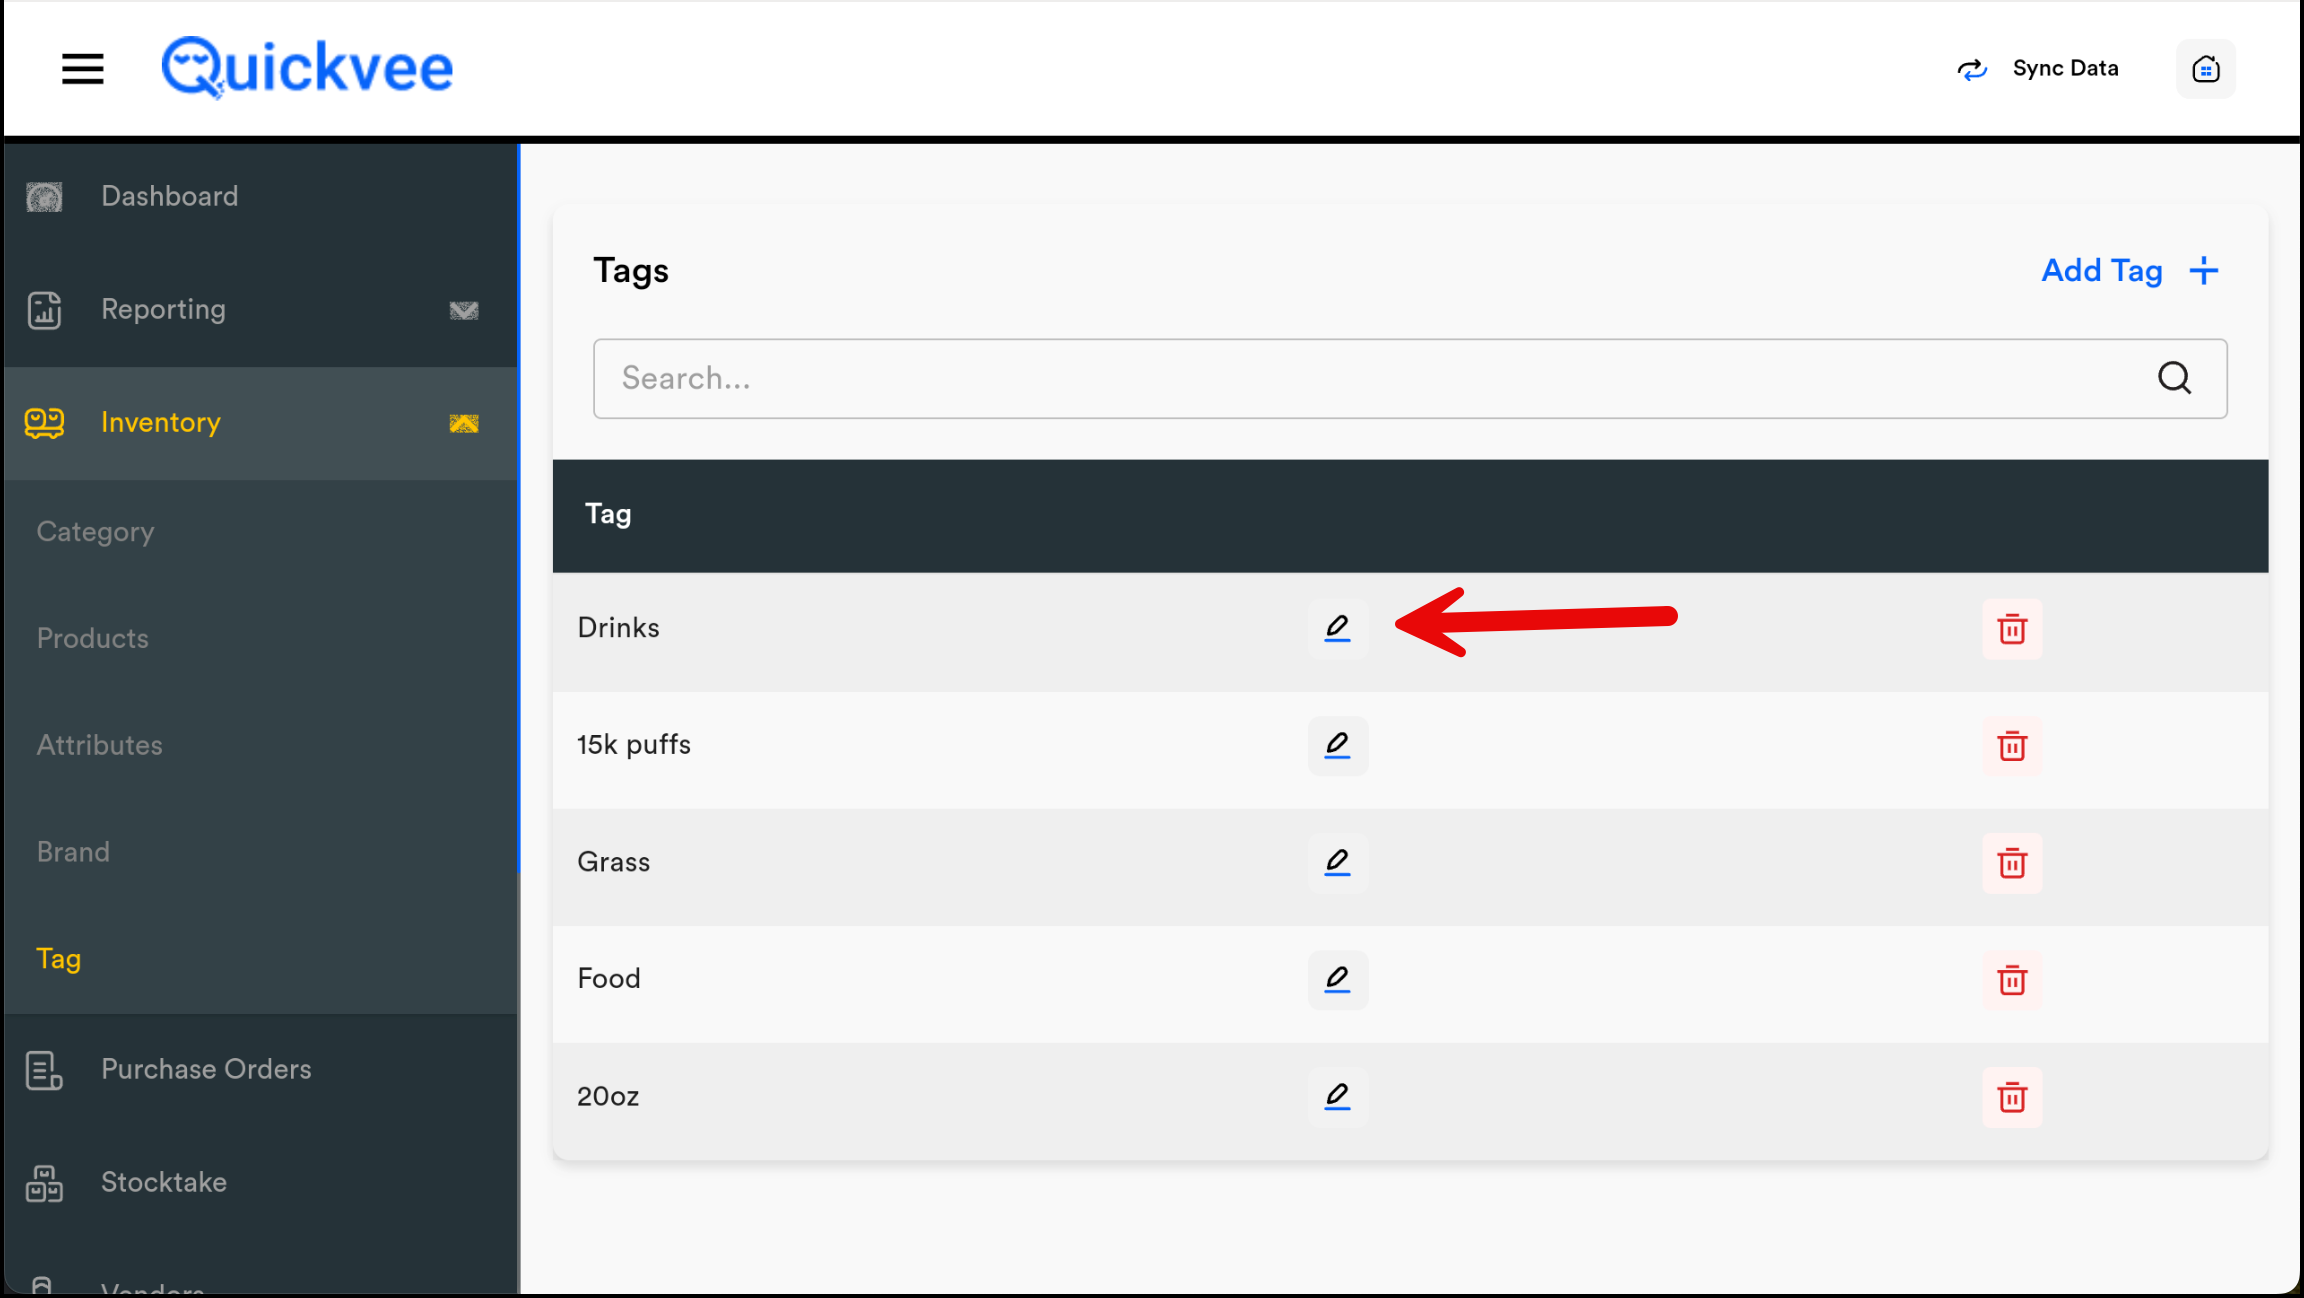Open Purchase Orders
Image resolution: width=2304 pixels, height=1298 pixels.
click(206, 1069)
